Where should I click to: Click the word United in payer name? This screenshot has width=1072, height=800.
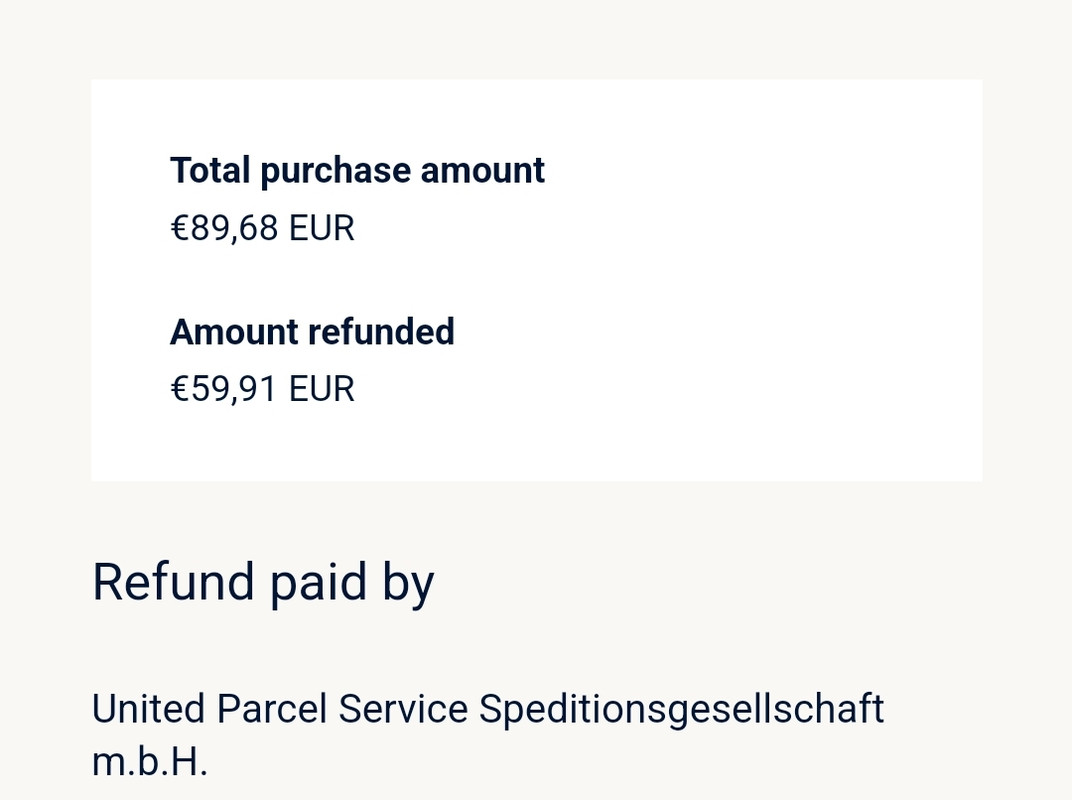click(x=148, y=709)
